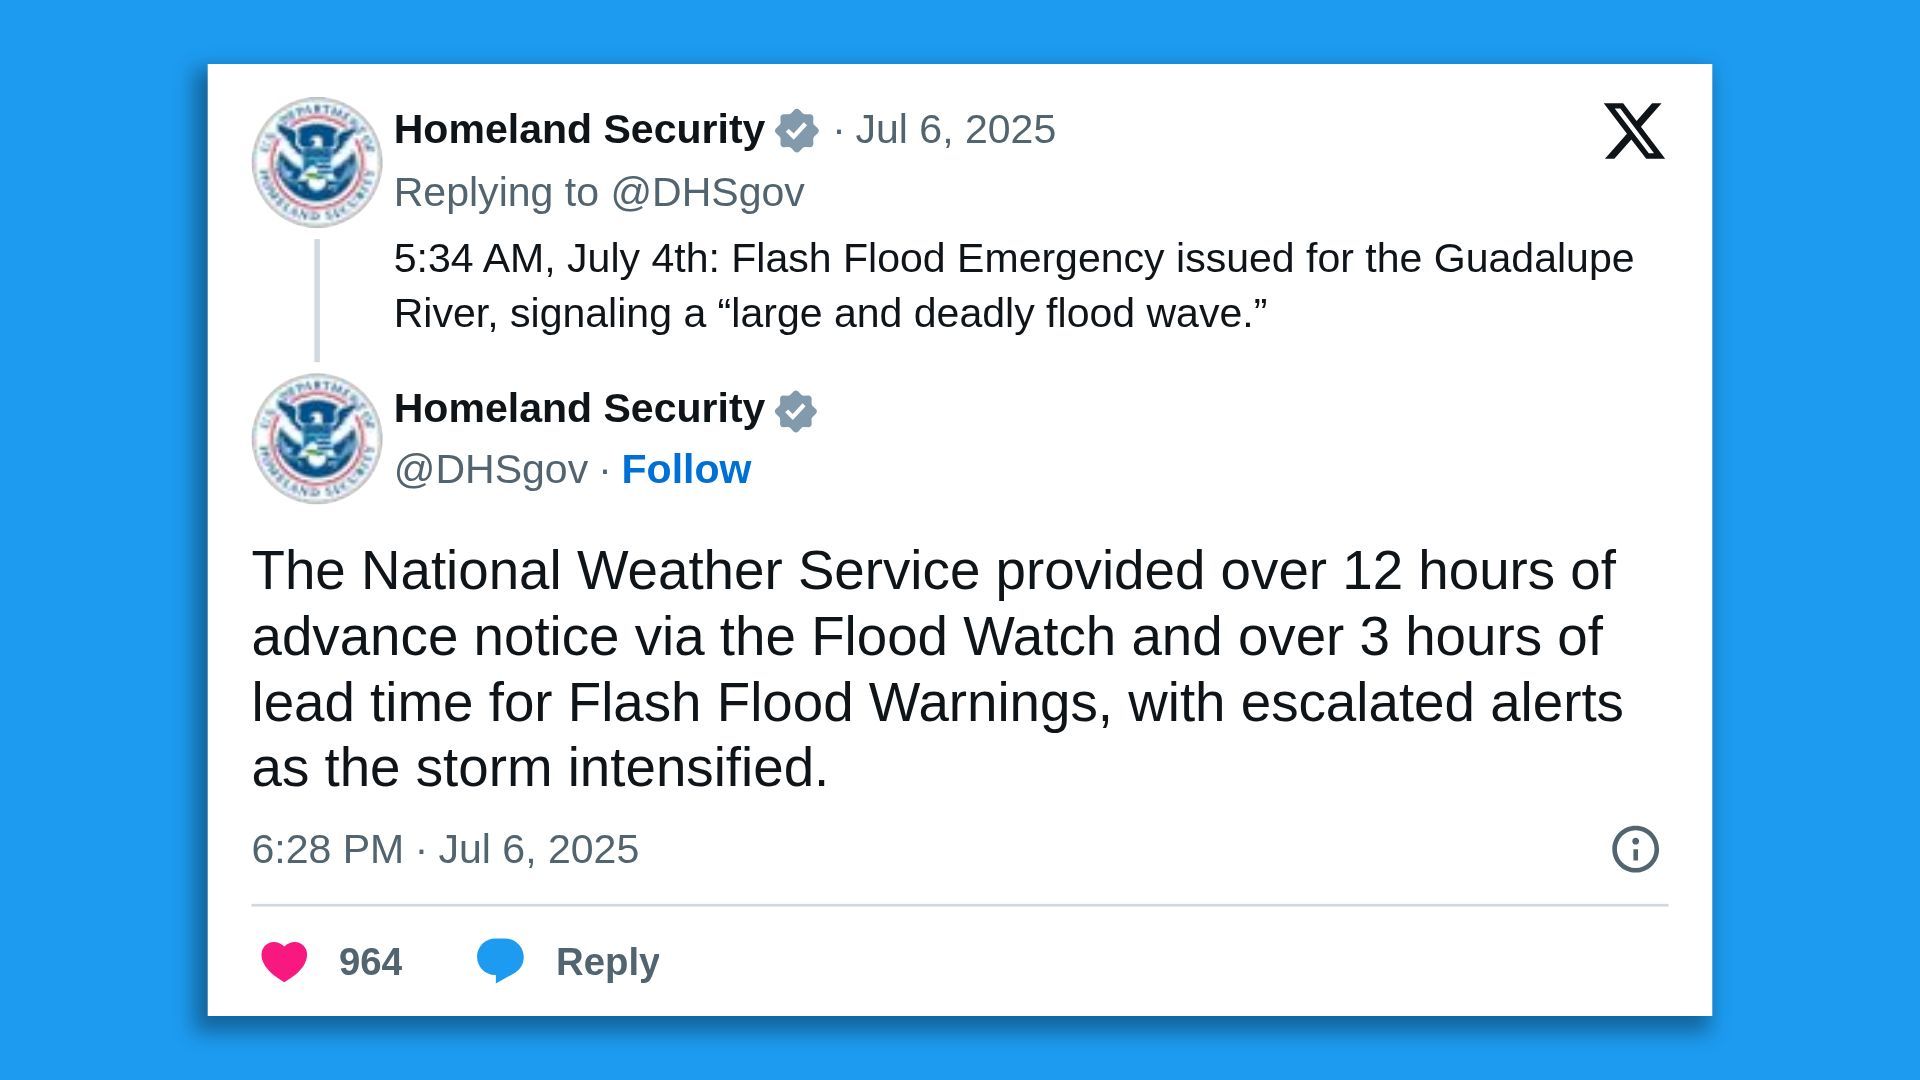Click the 964 like count

(369, 962)
